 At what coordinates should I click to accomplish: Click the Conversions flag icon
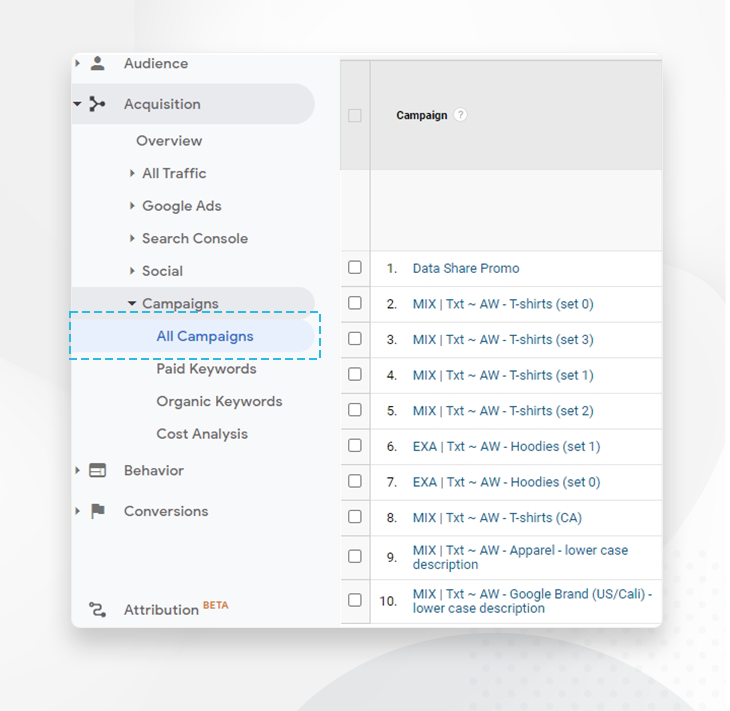97,511
